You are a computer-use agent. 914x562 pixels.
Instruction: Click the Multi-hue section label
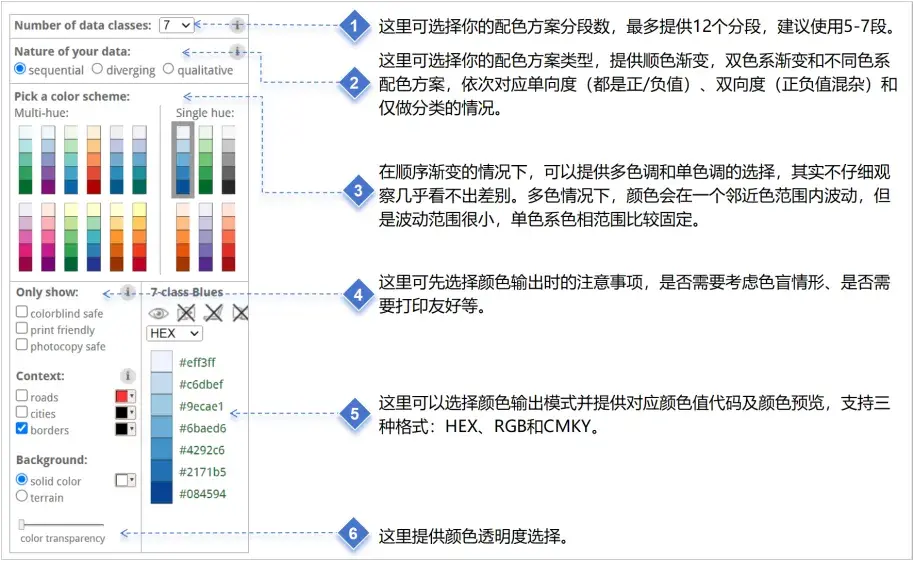pos(41,113)
